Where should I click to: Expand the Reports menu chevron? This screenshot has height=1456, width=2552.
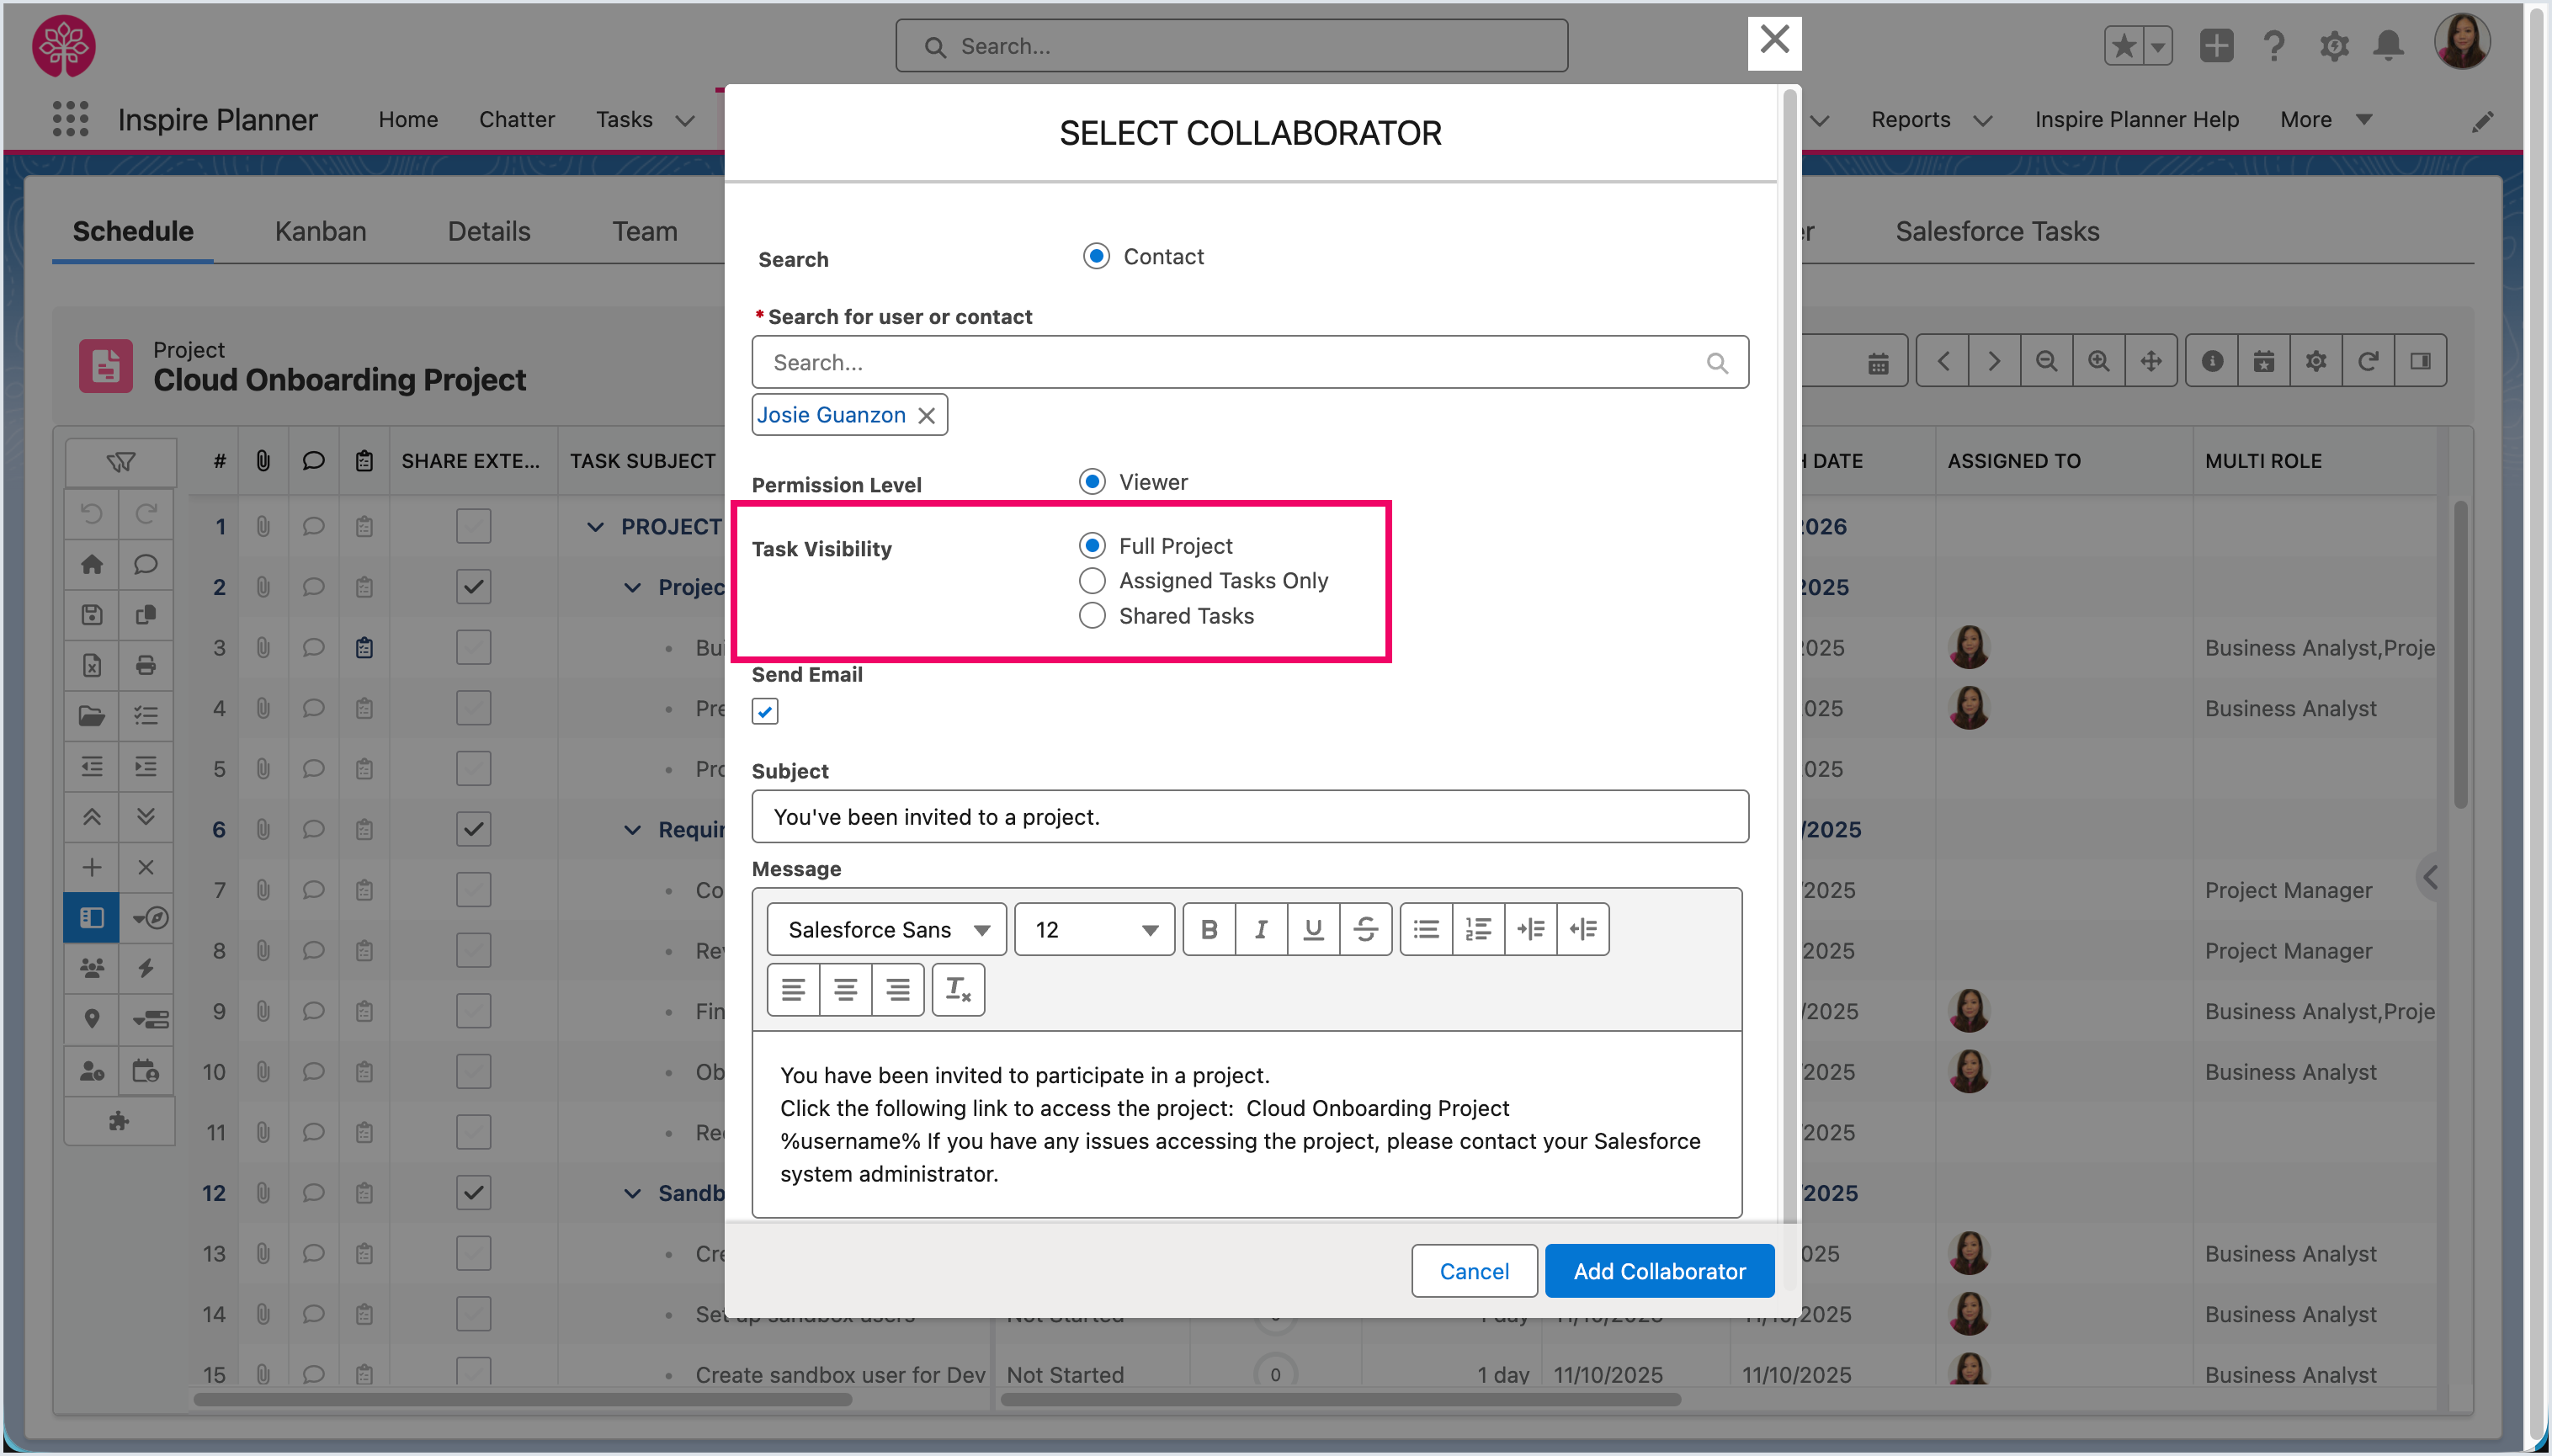(1982, 120)
